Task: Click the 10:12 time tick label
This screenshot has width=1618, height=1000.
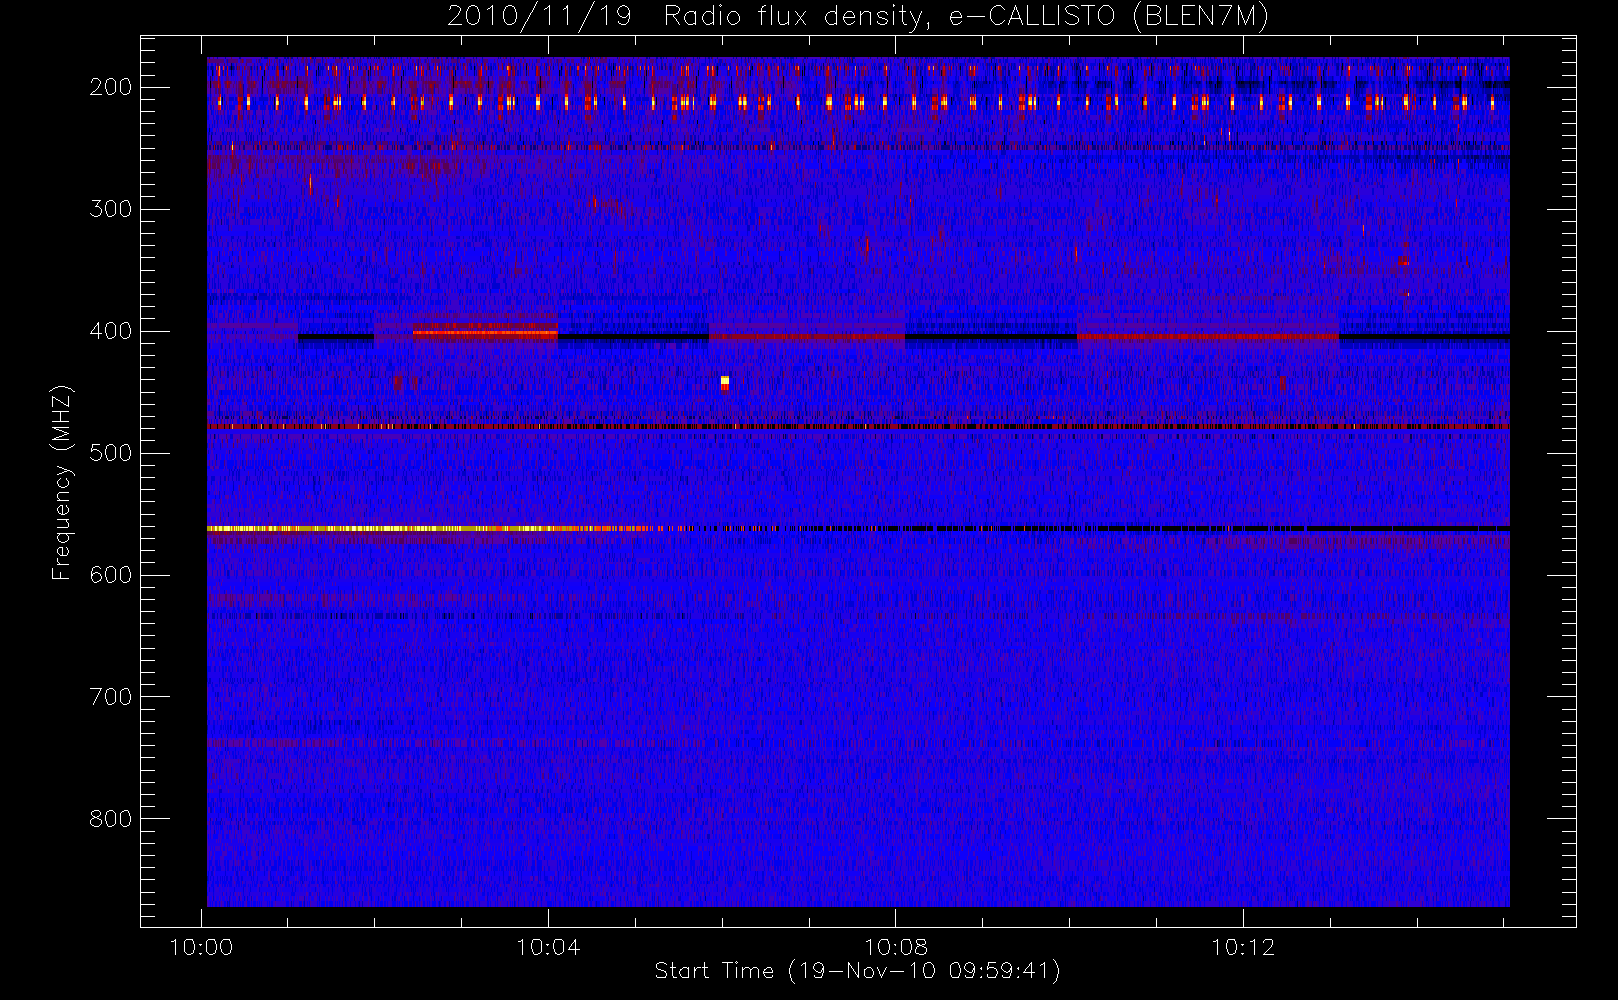Action: (x=1242, y=947)
